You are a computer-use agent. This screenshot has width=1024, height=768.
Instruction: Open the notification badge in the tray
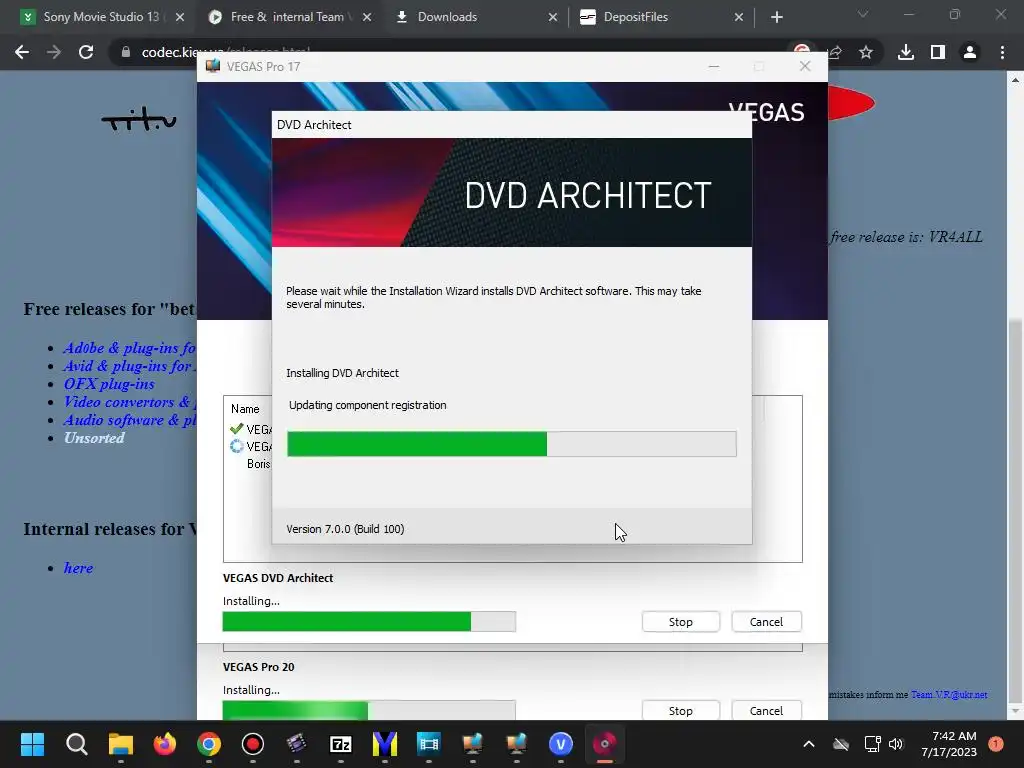coord(996,744)
